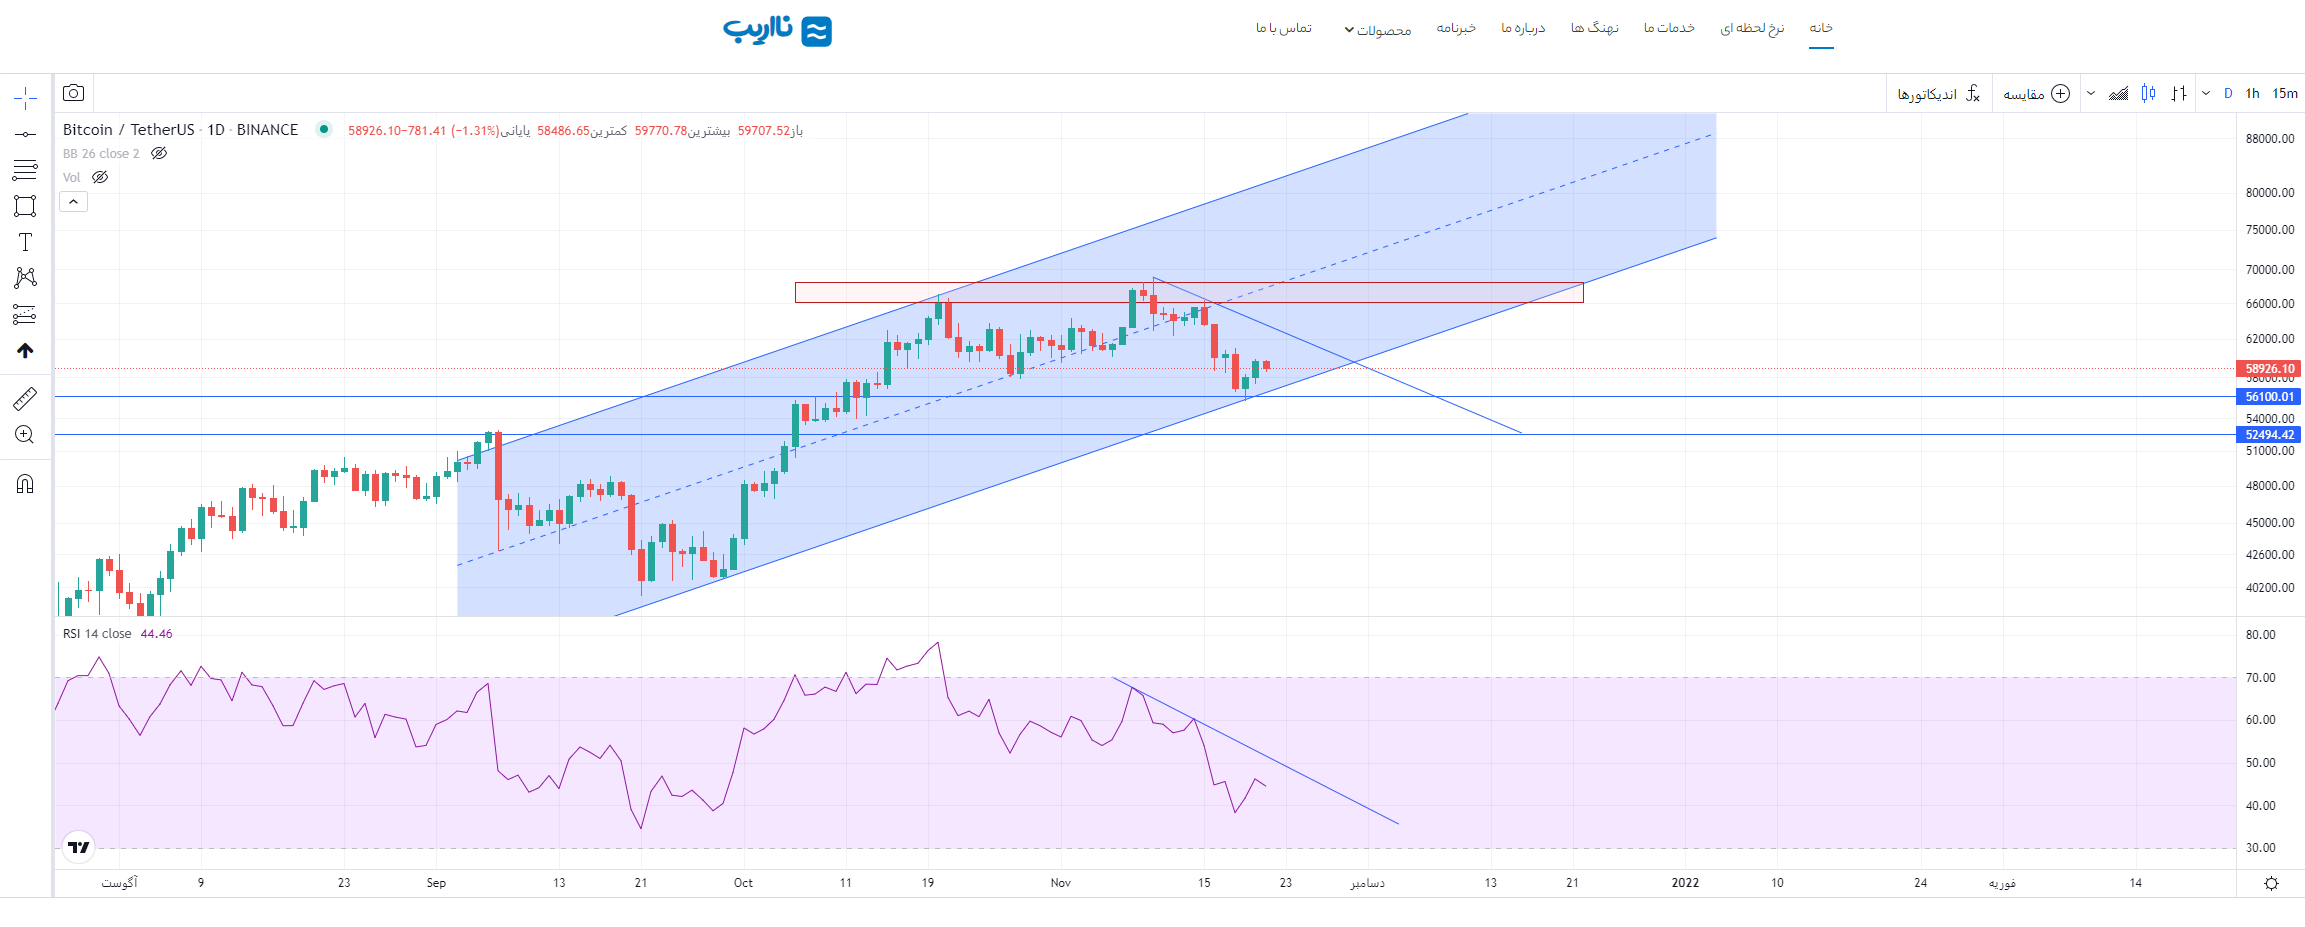Click the Vol indicator label
Image resolution: width=2305 pixels, height=927 pixels.
click(x=71, y=177)
